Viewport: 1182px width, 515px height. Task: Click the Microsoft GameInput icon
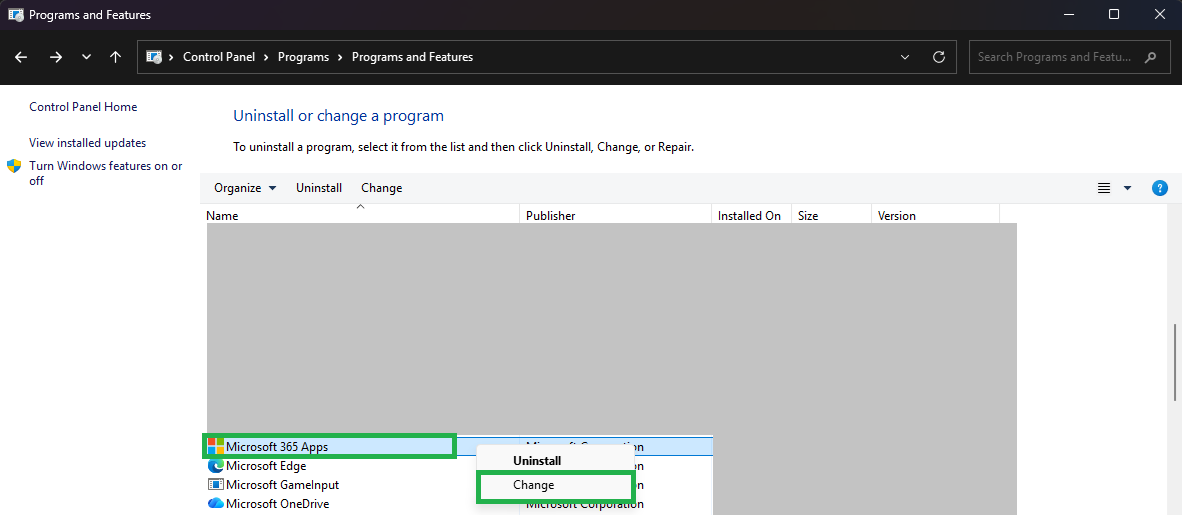pos(216,485)
